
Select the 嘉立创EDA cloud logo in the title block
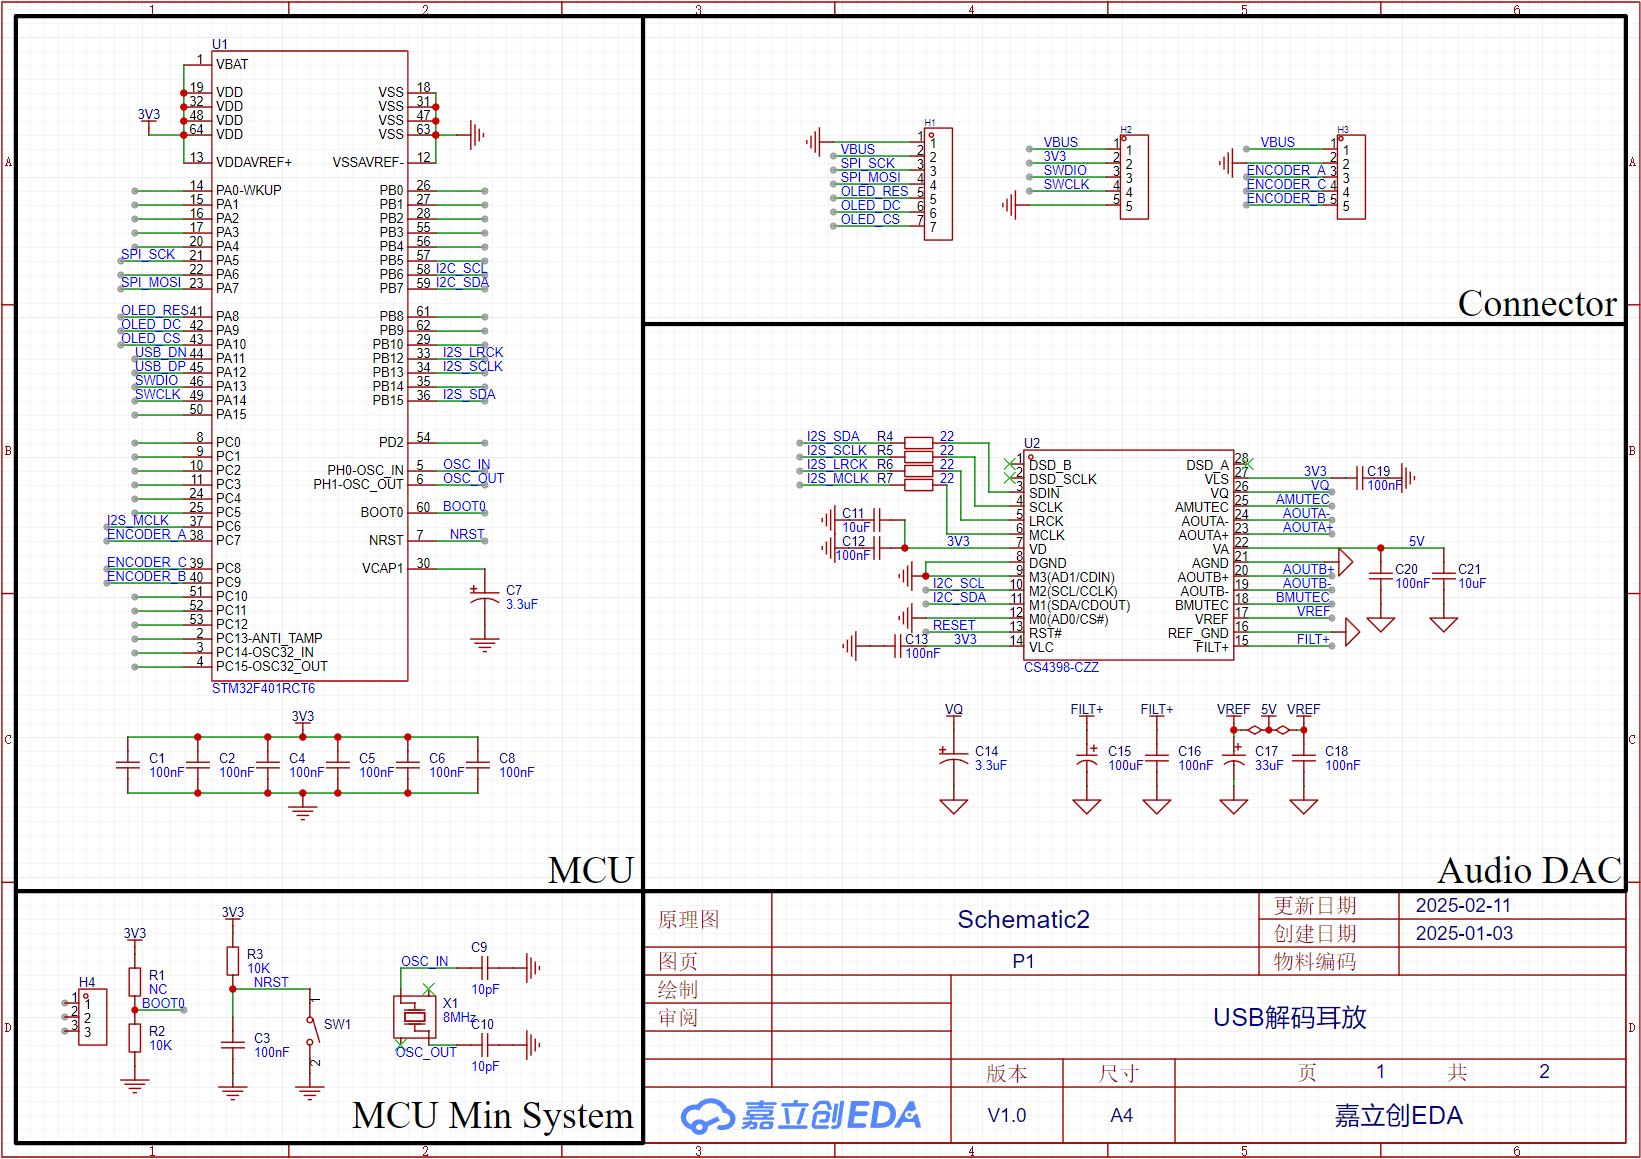[800, 1115]
